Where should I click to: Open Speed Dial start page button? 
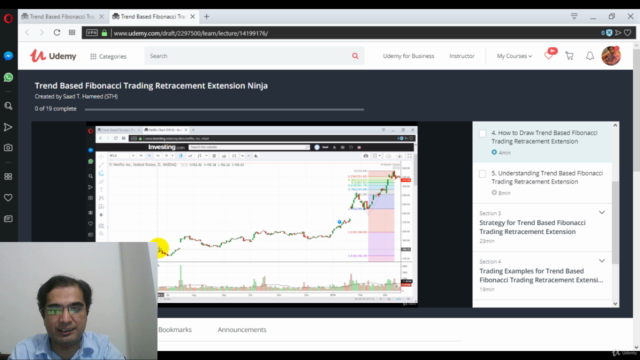tap(72, 33)
